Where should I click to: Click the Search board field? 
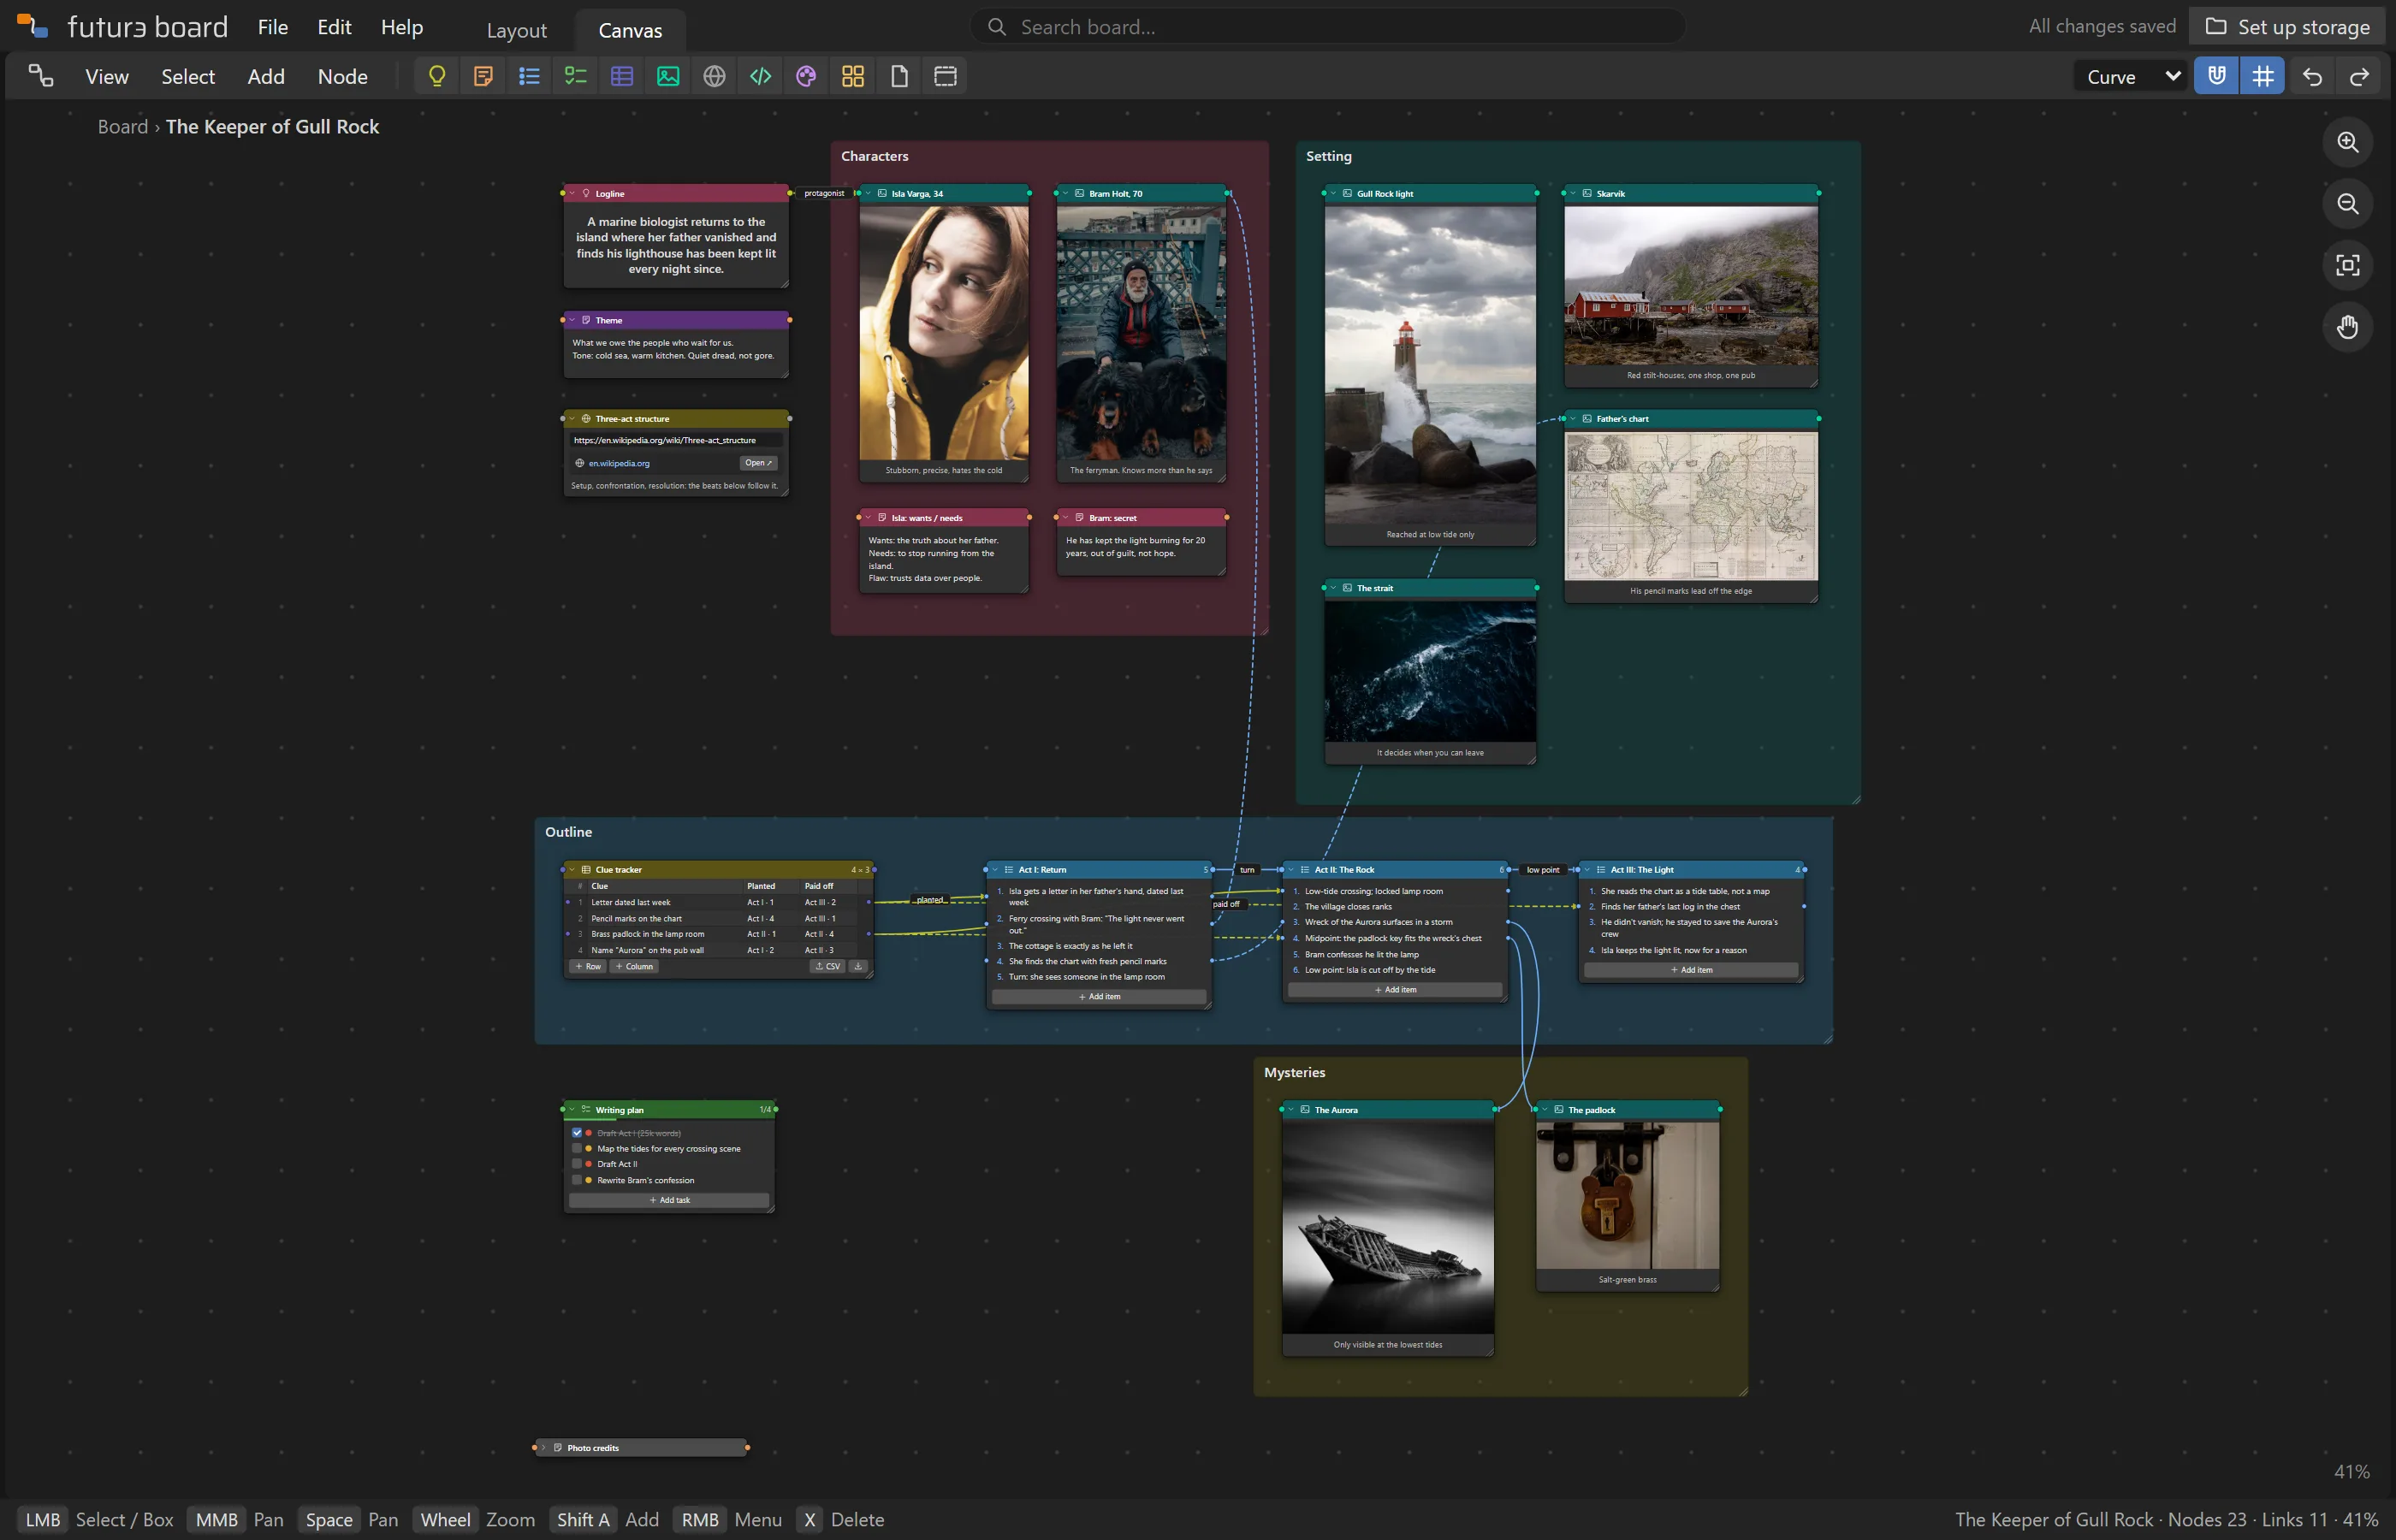pyautogui.click(x=1328, y=27)
